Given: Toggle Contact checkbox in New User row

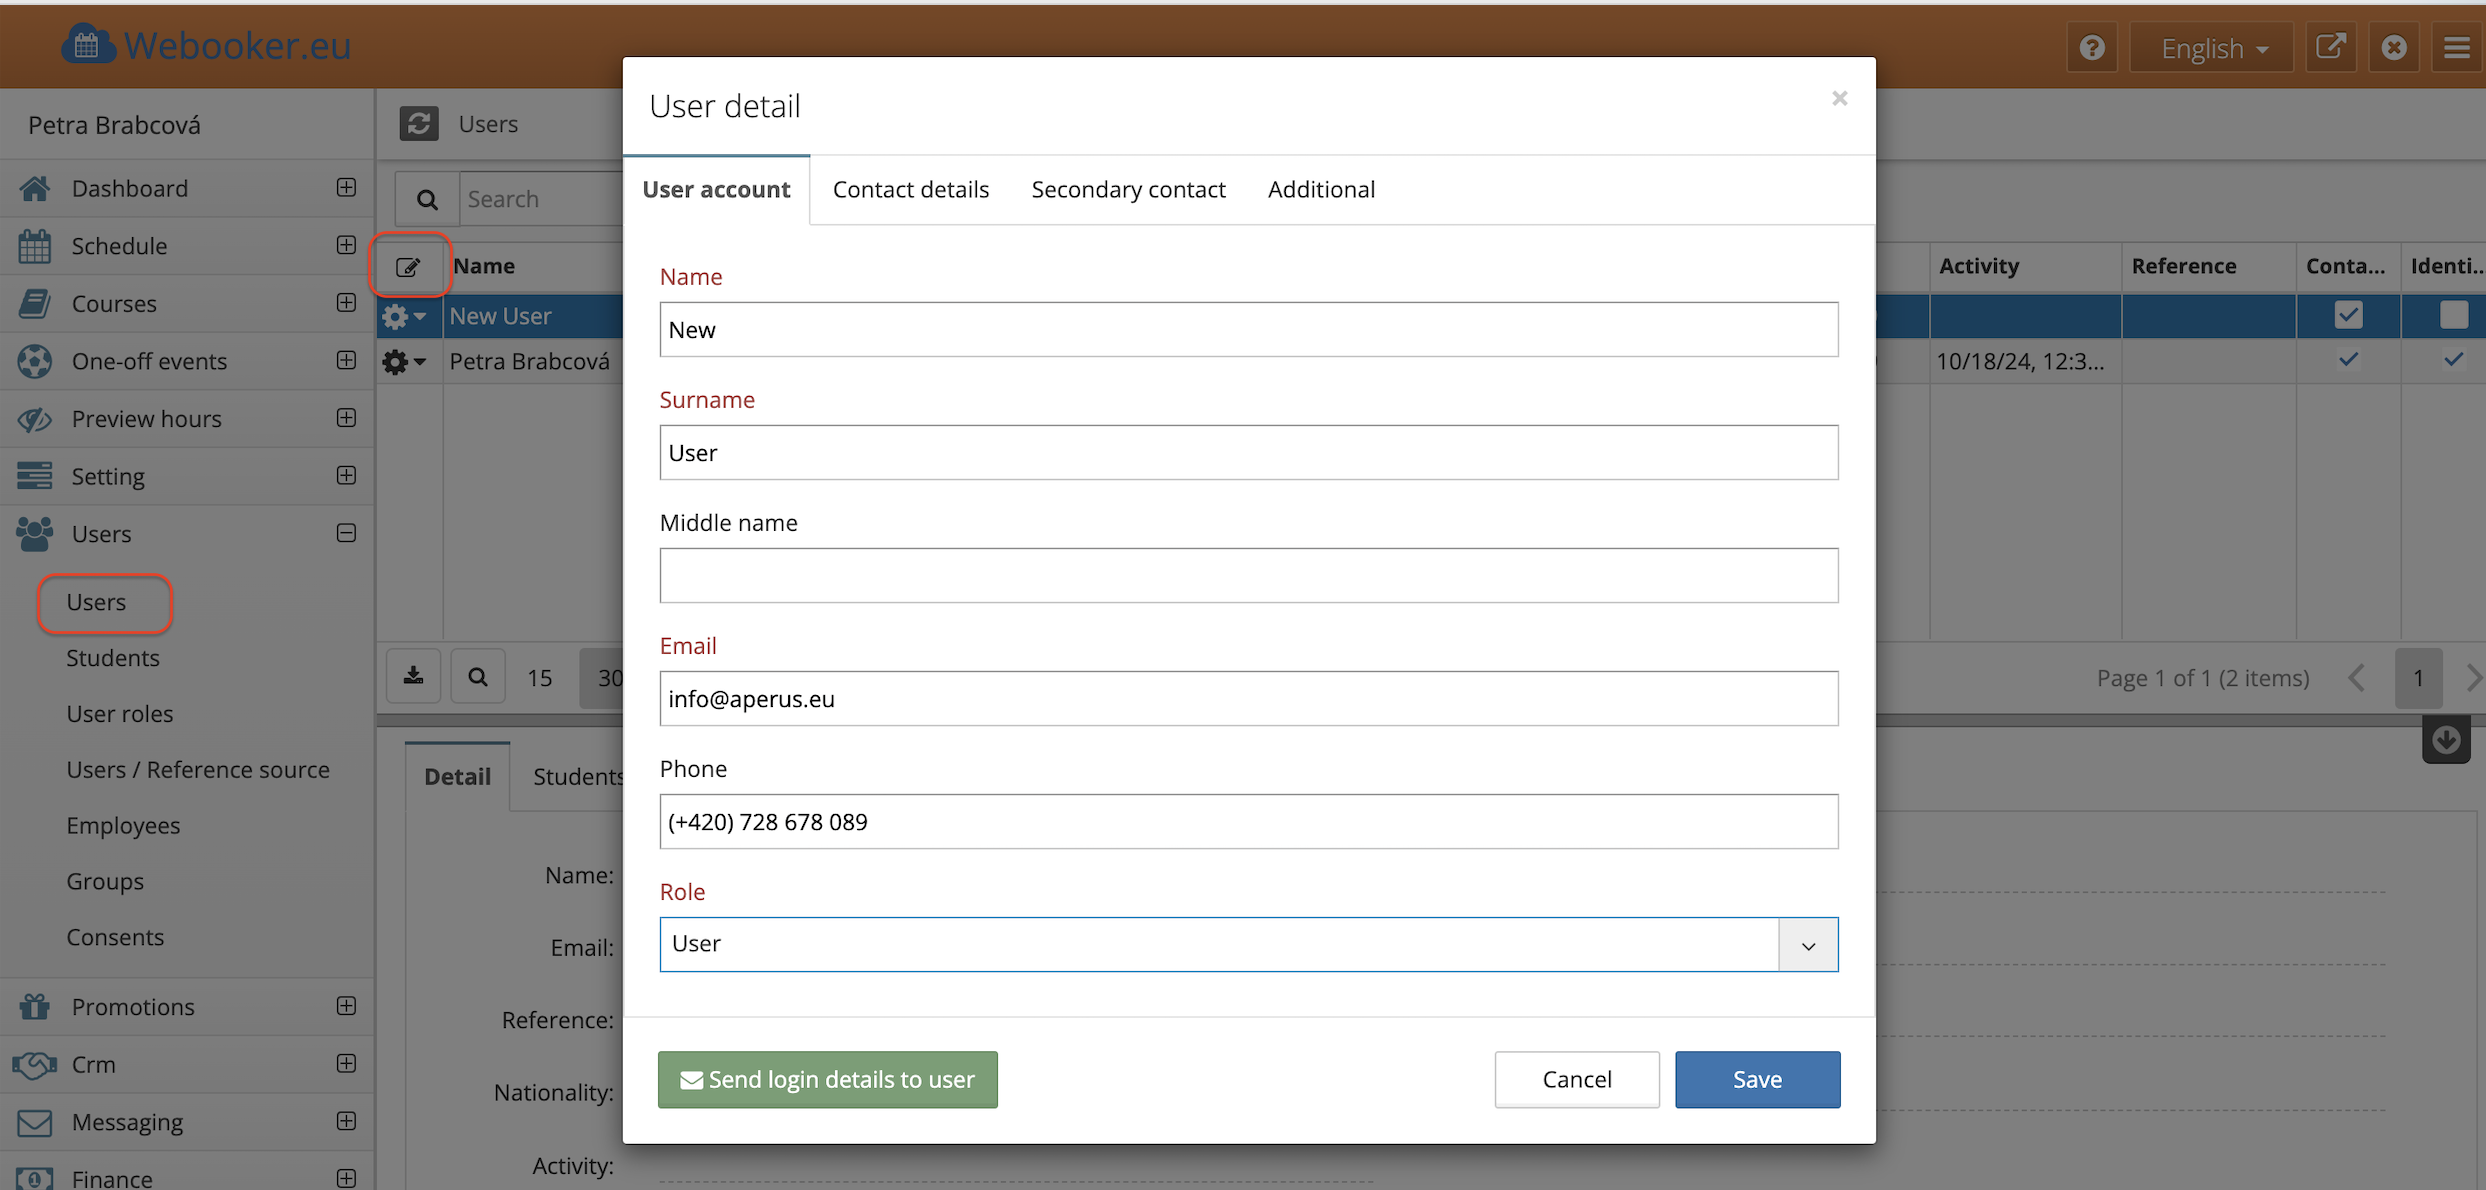Looking at the screenshot, I should pyautogui.click(x=2348, y=315).
